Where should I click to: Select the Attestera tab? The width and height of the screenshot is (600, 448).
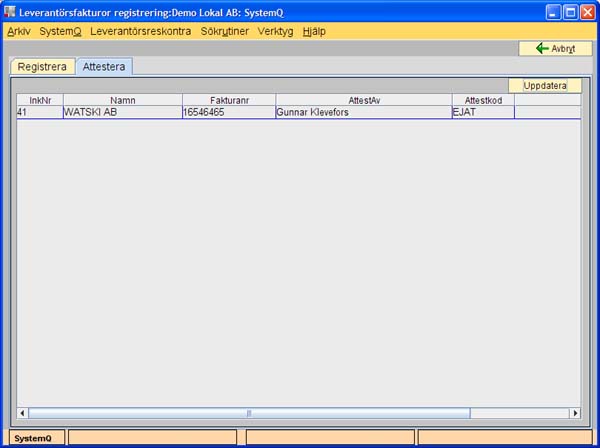tap(104, 67)
